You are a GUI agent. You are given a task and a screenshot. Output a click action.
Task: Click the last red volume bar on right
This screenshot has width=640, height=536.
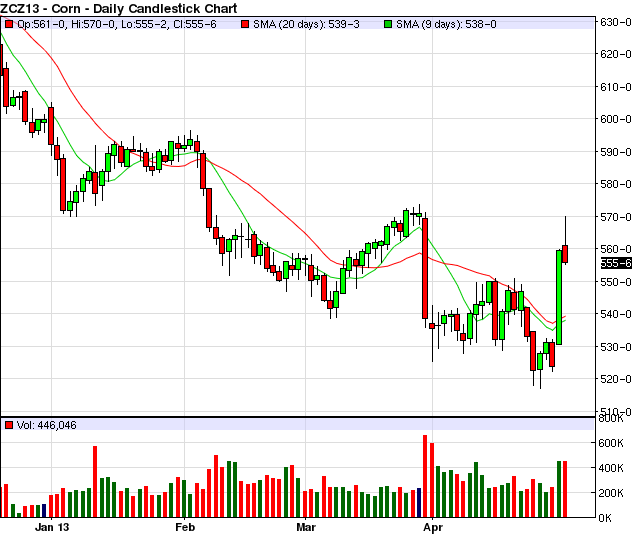point(565,489)
